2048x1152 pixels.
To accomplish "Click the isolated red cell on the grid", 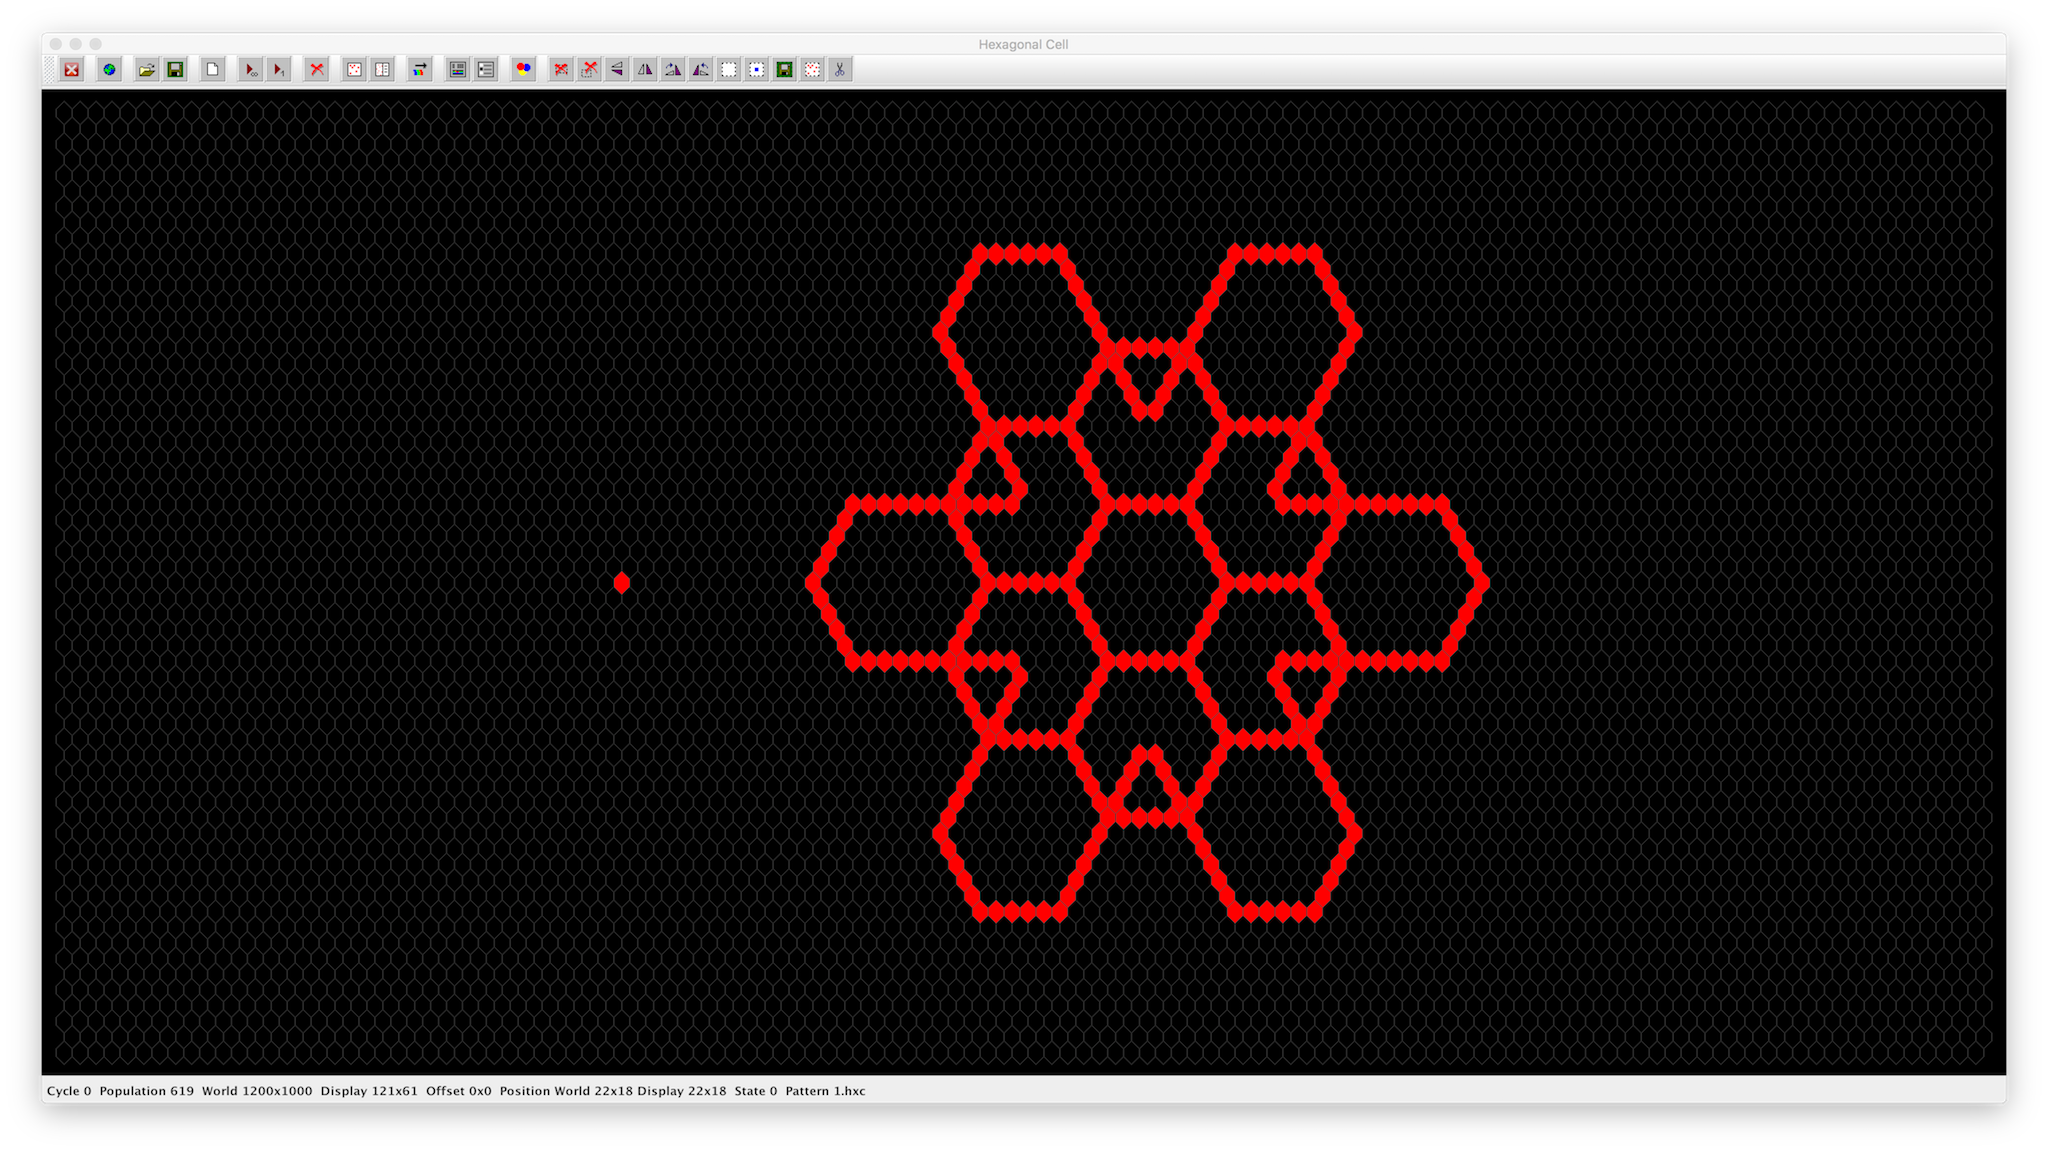I will pyautogui.click(x=622, y=583).
